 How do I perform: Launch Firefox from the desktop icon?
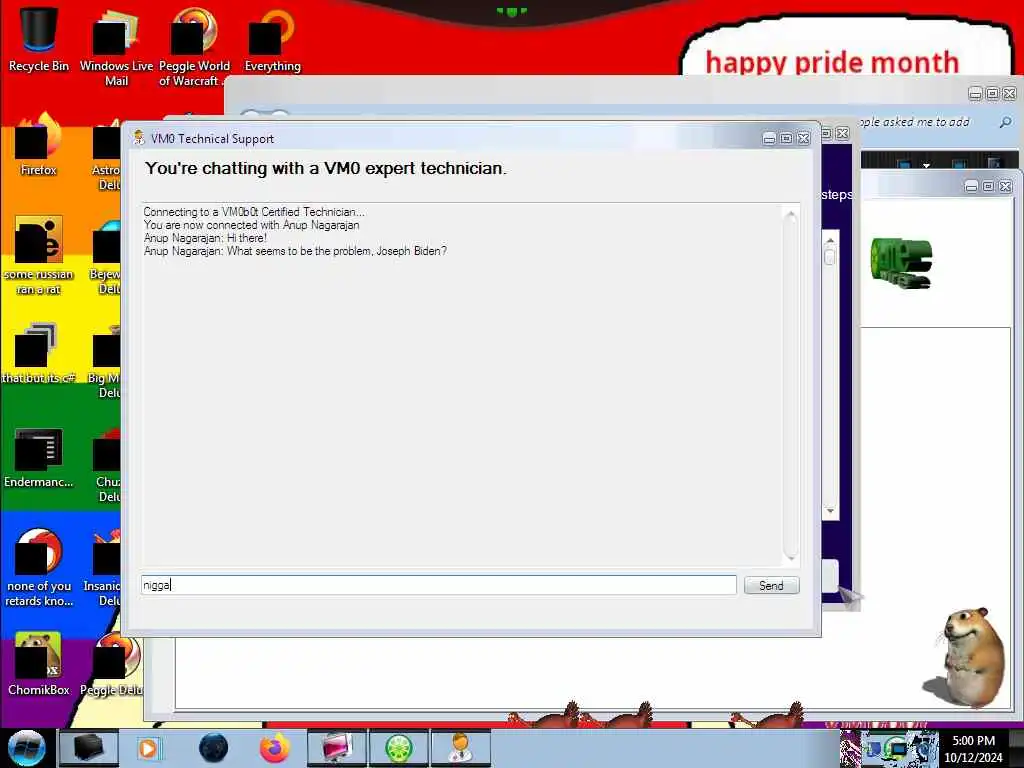39,145
